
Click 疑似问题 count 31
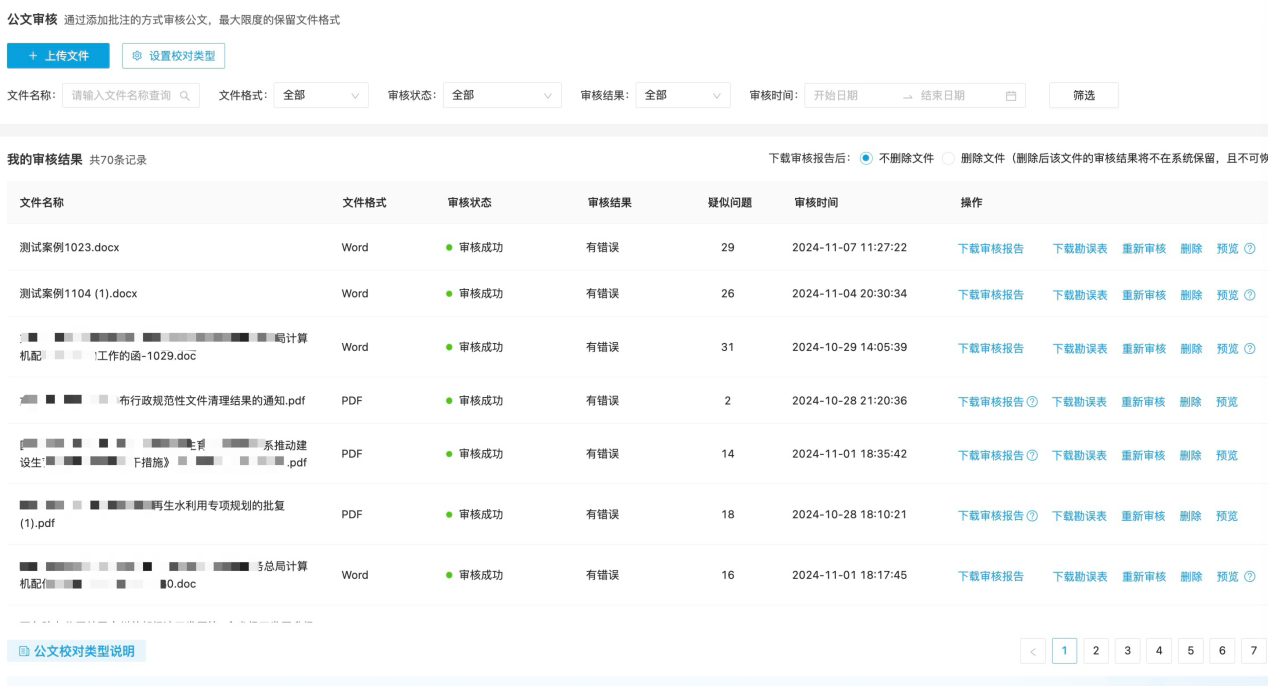tap(728, 347)
